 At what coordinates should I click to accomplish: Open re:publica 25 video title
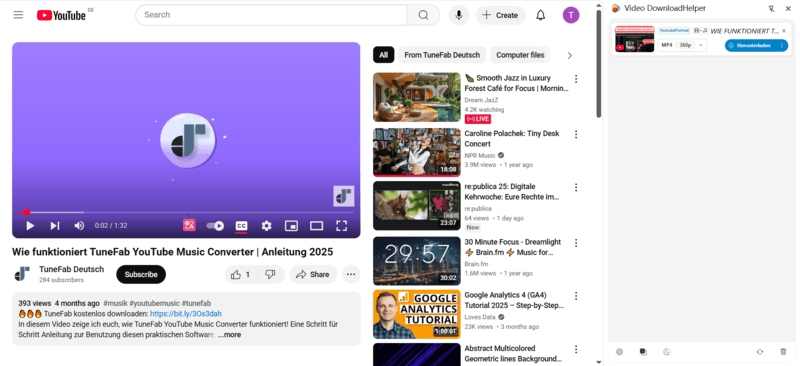tap(512, 191)
